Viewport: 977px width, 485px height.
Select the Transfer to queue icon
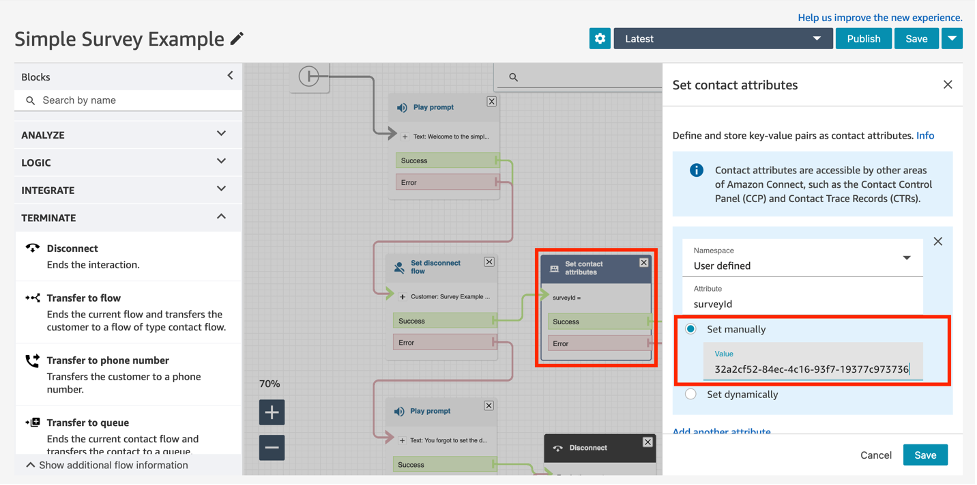(32, 423)
